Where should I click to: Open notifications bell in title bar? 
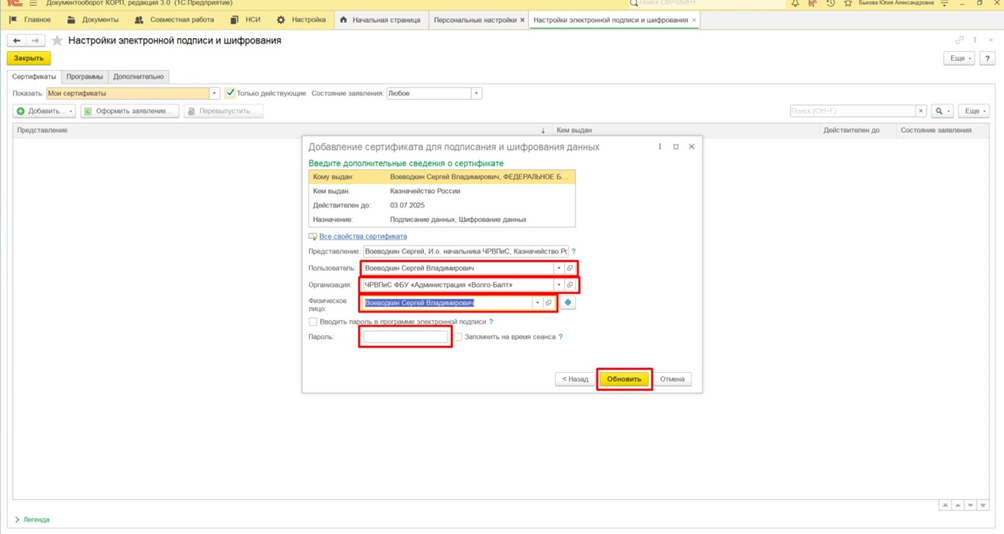pyautogui.click(x=795, y=3)
